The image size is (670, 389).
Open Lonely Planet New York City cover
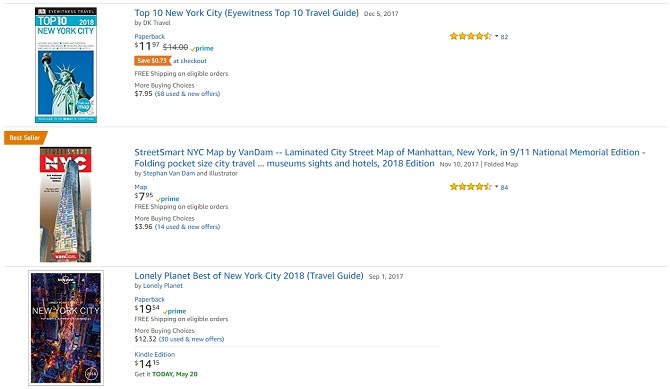tap(66, 328)
